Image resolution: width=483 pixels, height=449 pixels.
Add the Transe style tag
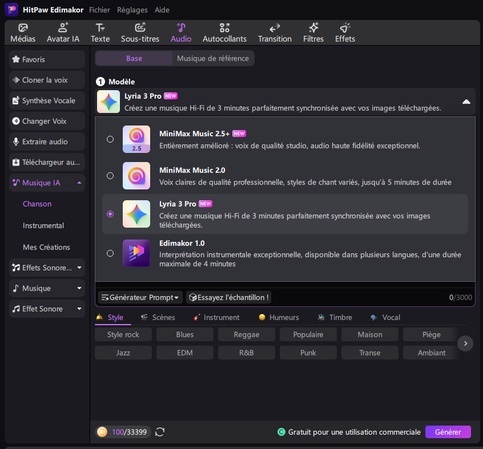(x=370, y=353)
